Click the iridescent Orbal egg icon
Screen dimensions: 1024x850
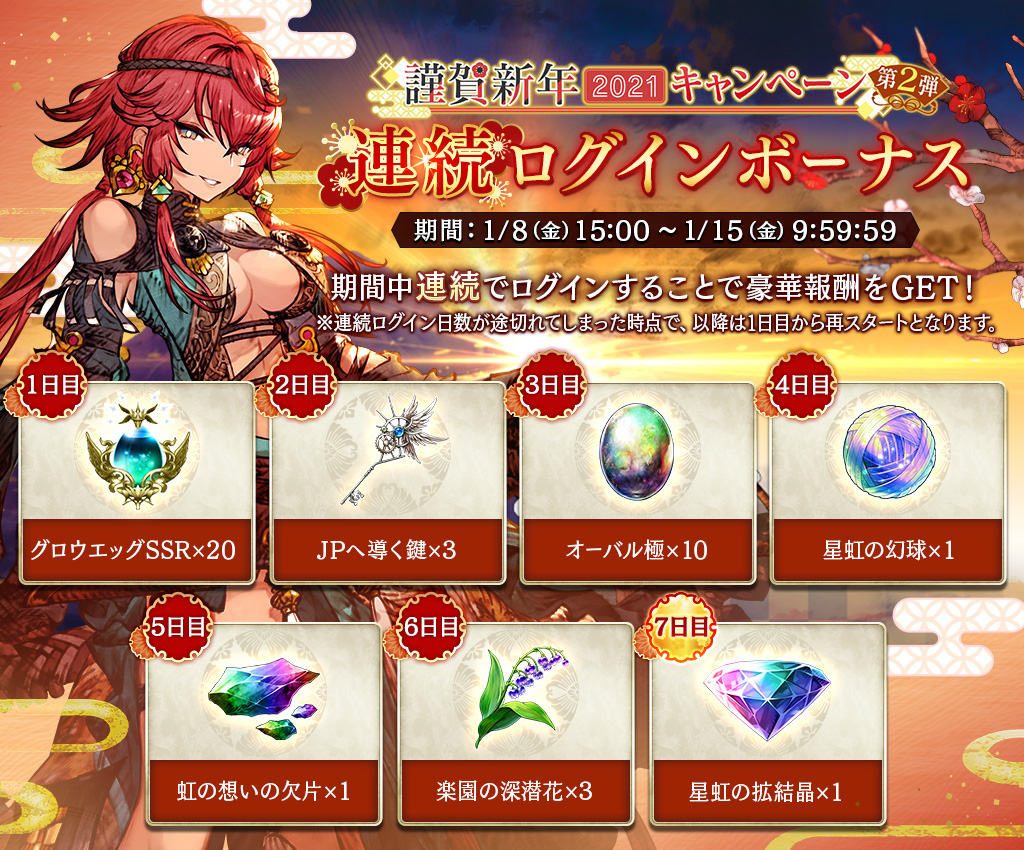(636, 451)
